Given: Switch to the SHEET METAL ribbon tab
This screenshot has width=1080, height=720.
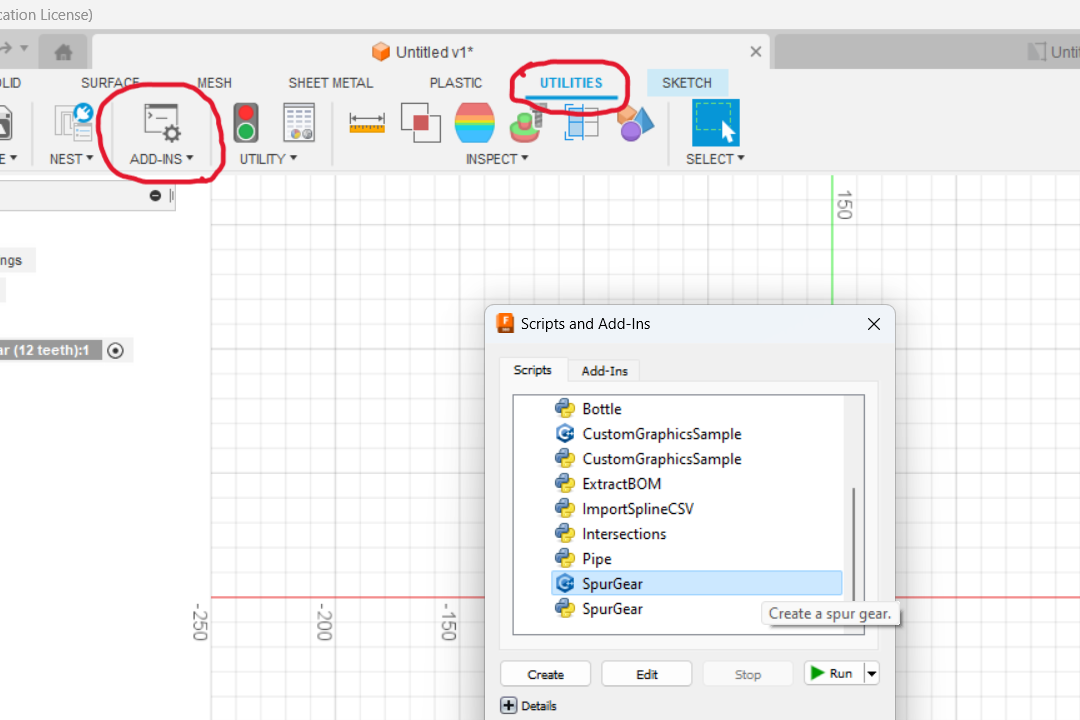Looking at the screenshot, I should (x=331, y=83).
